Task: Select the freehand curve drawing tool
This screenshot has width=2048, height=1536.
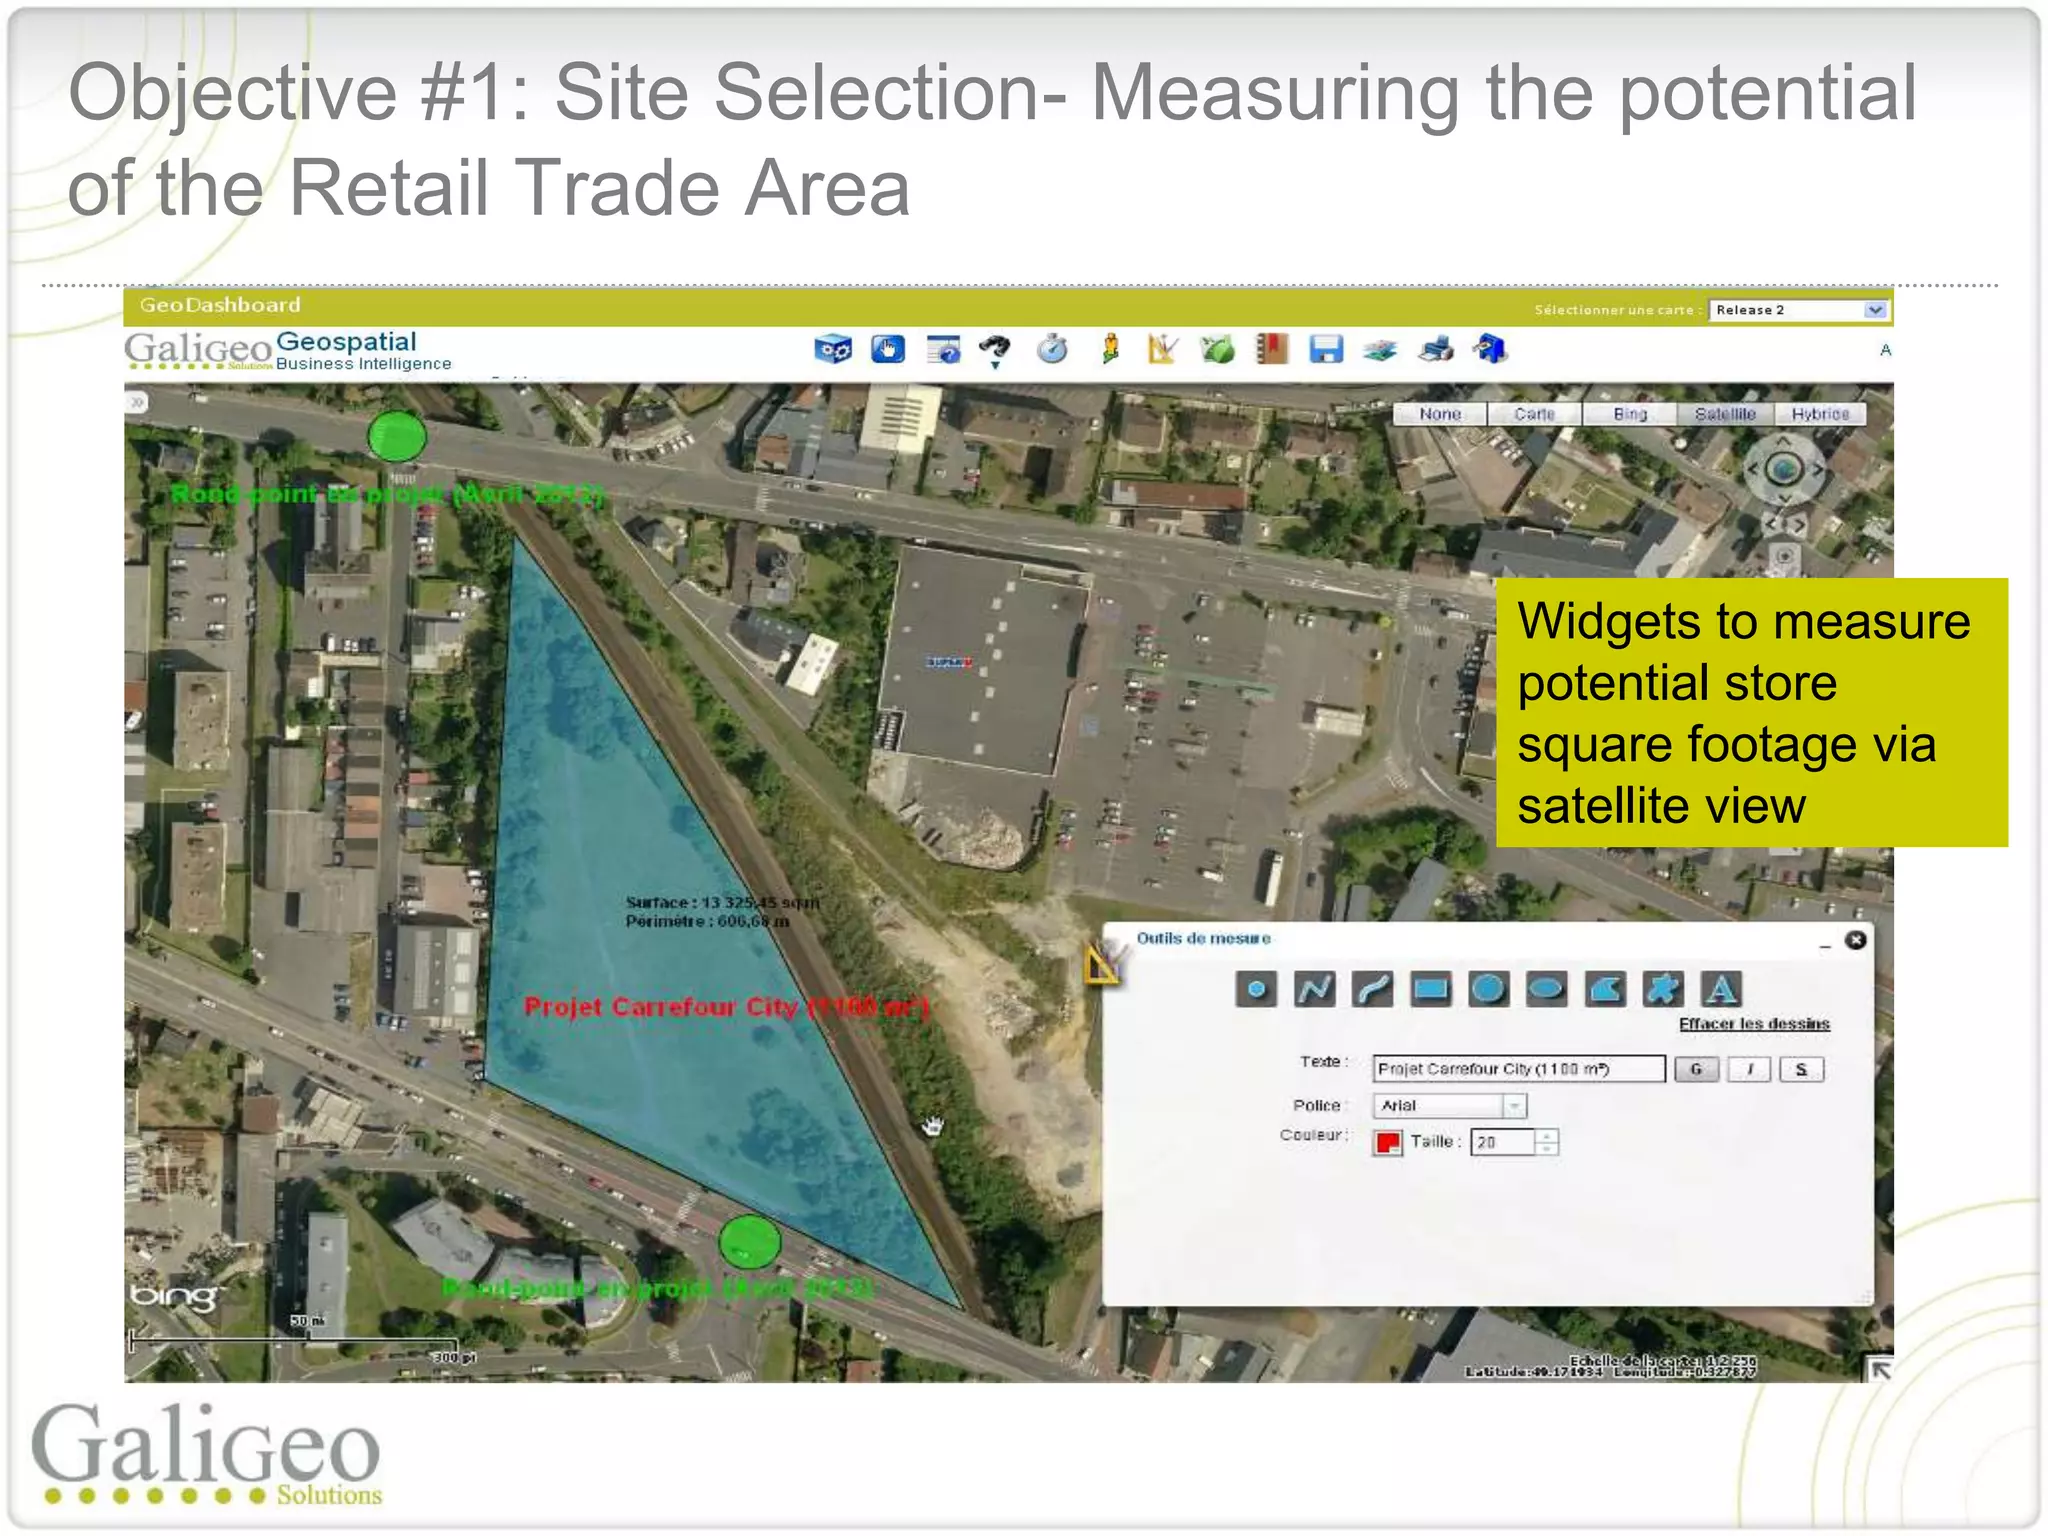Action: [1372, 989]
